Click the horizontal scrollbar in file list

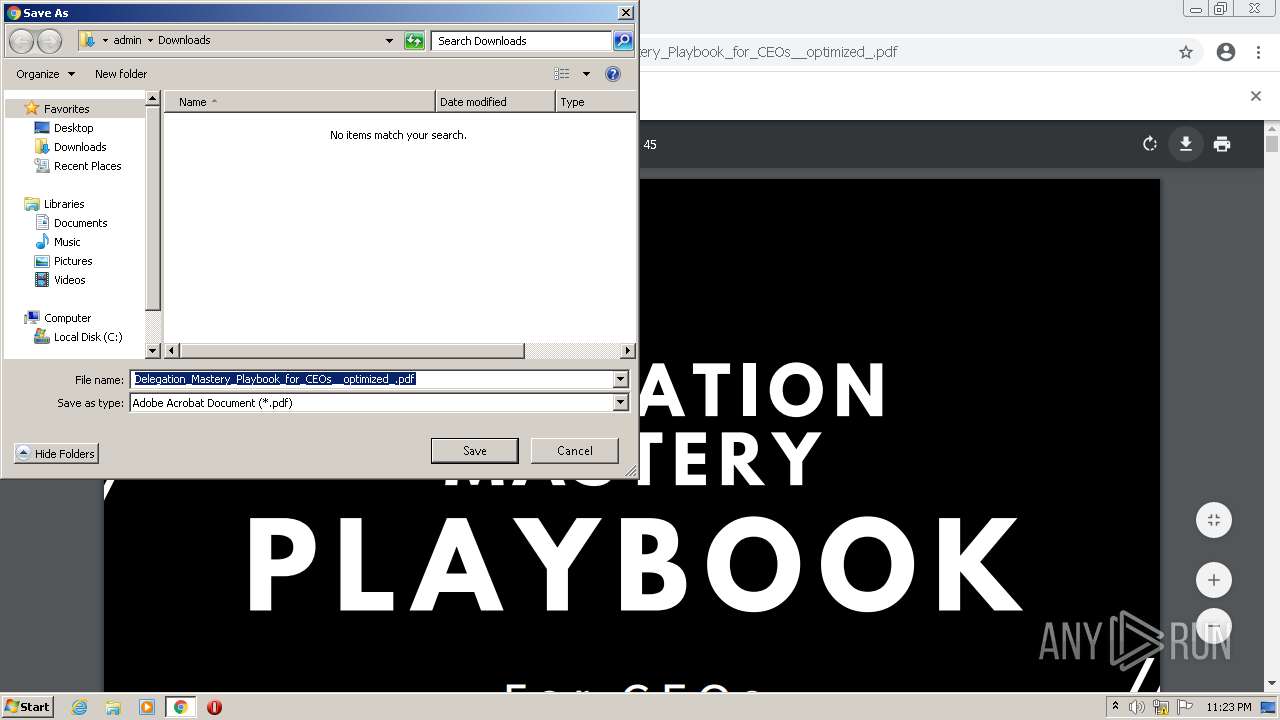[x=350, y=351]
